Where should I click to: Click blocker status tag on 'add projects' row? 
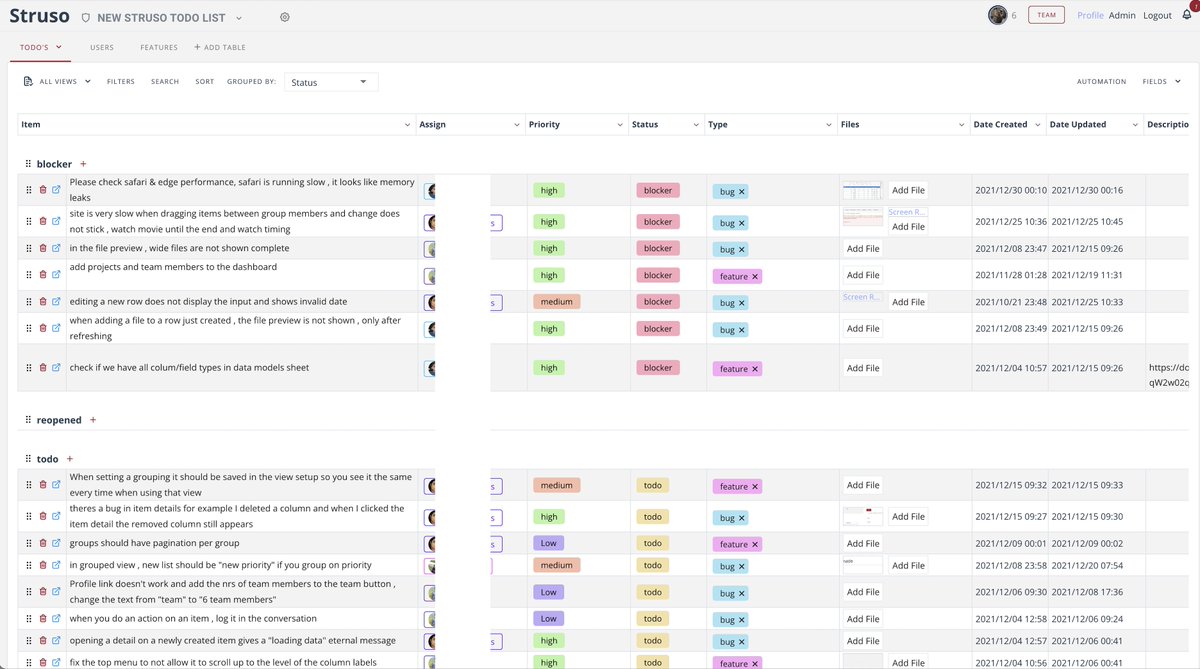(x=658, y=275)
